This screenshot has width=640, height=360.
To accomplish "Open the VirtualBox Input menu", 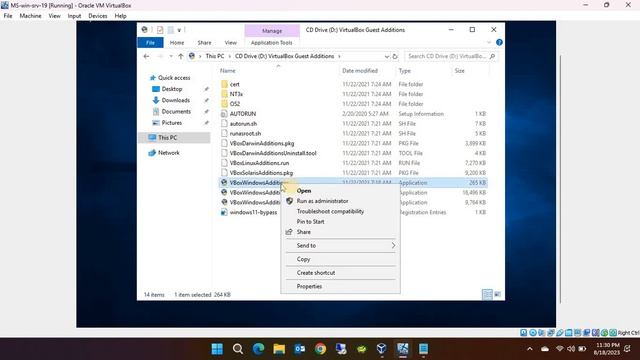I will (74, 16).
